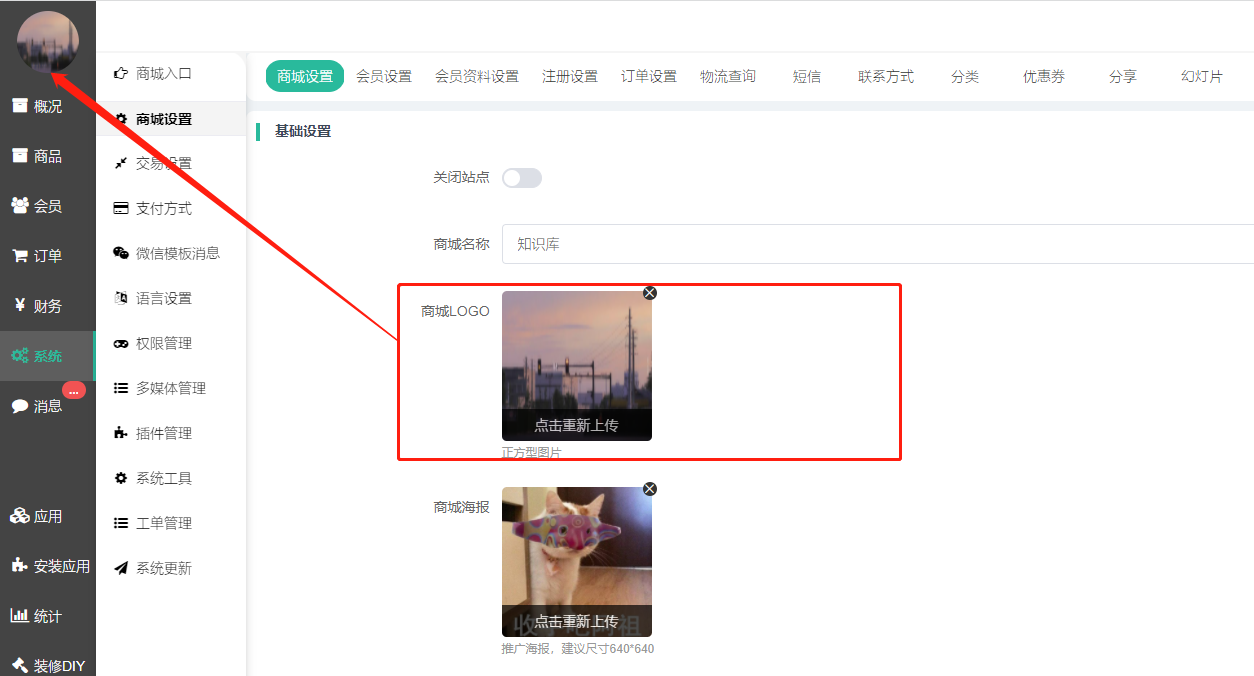Click the red message notification badge

[74, 391]
